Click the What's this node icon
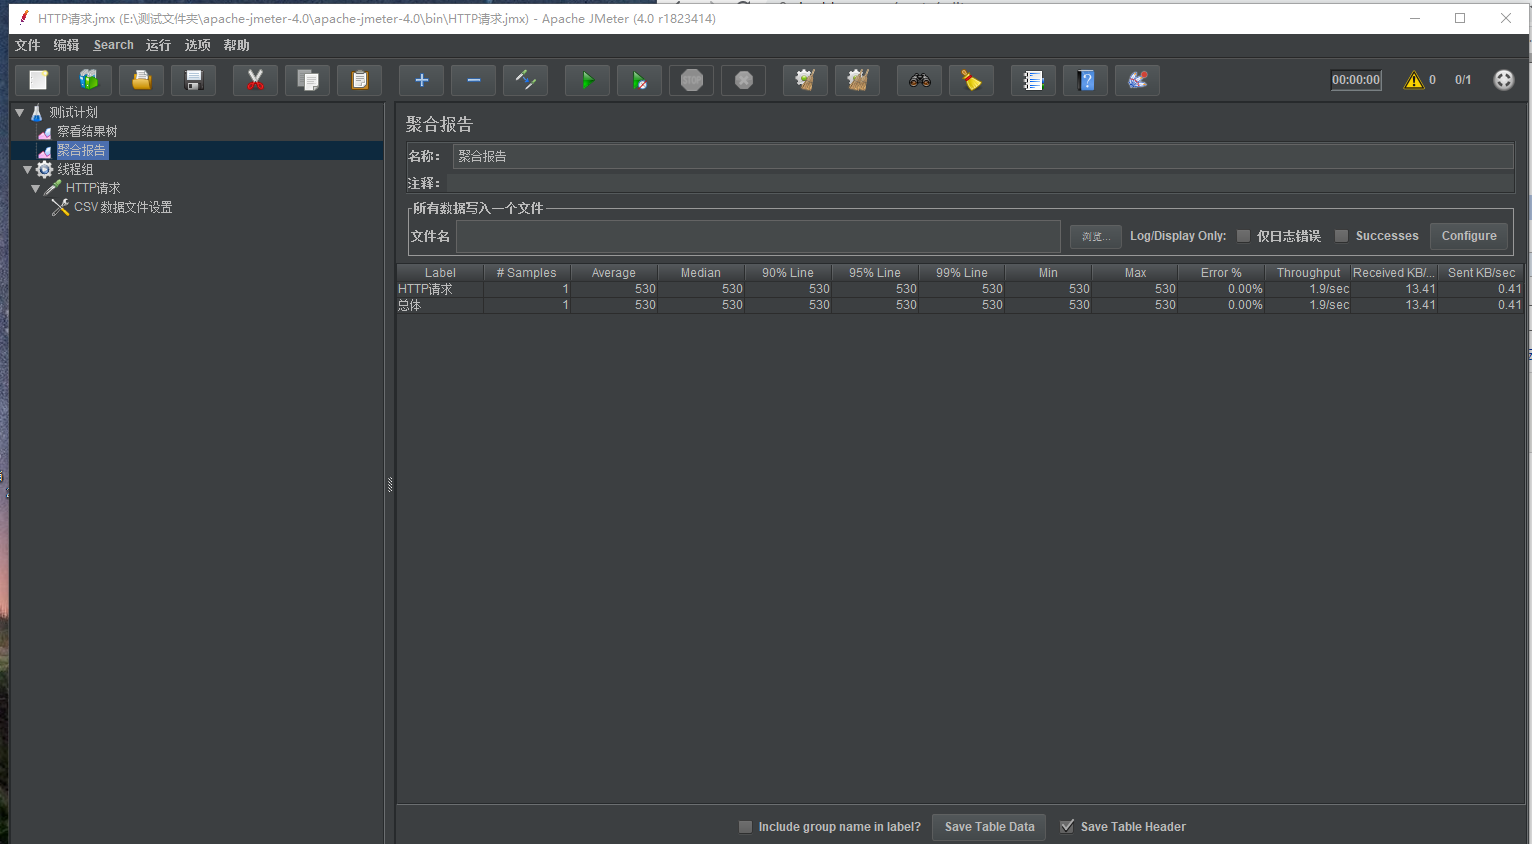Screen dimensions: 1532x844 click(1138, 80)
